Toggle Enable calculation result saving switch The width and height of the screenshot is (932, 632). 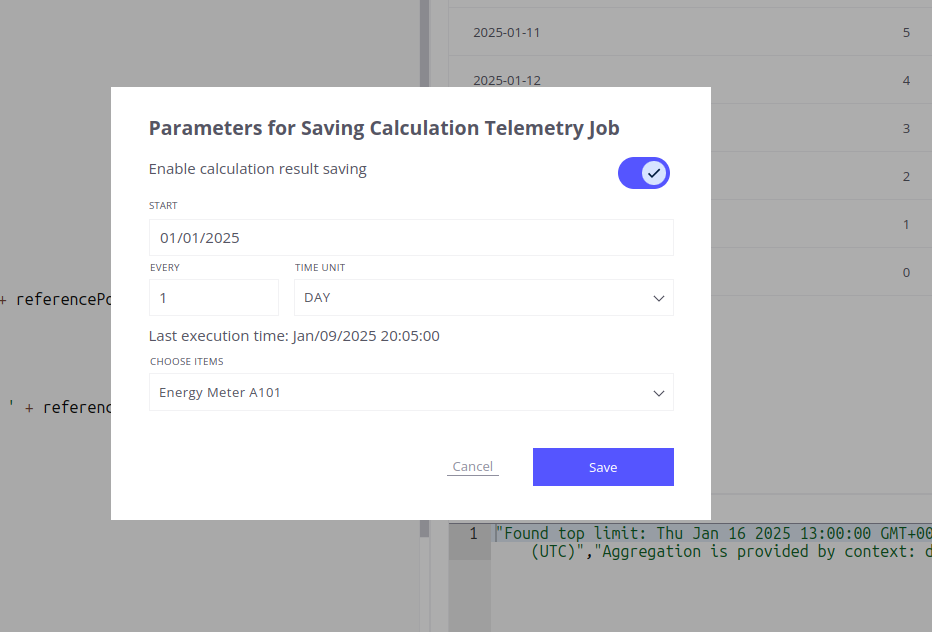643,173
